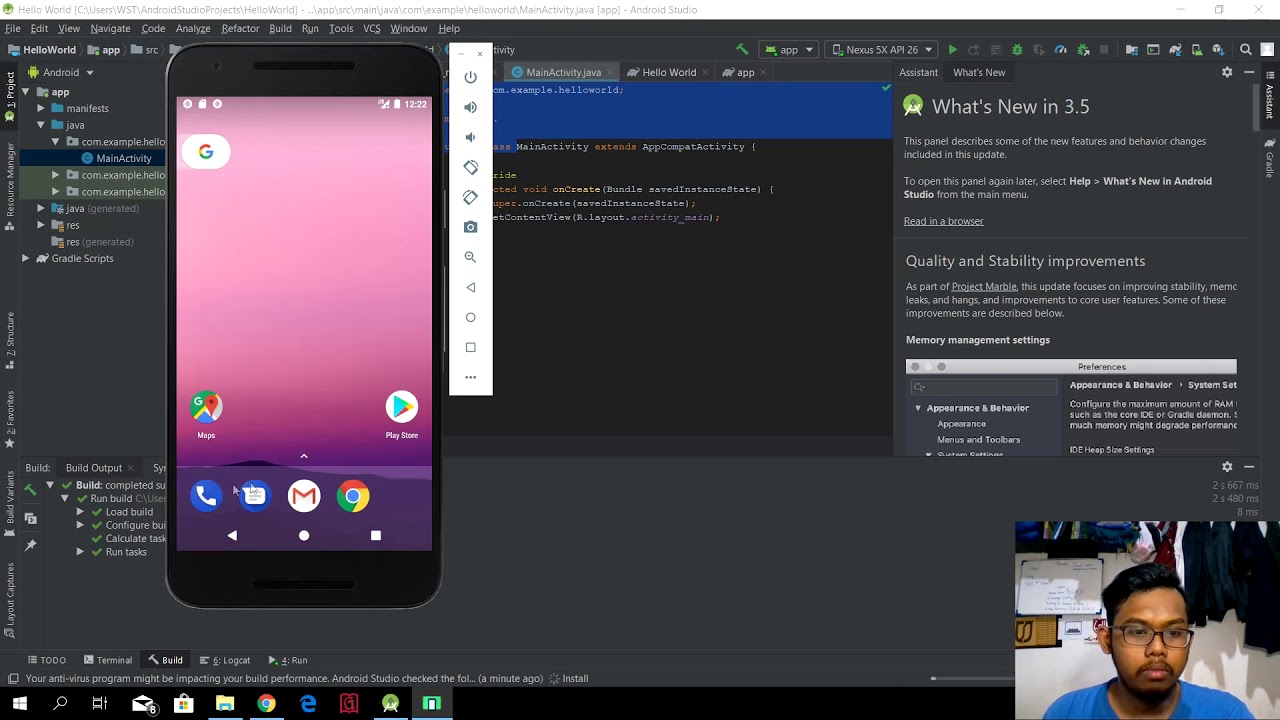The width and height of the screenshot is (1280, 720).
Task: Open the Profiler gauge icon in toolbar
Action: (1060, 49)
